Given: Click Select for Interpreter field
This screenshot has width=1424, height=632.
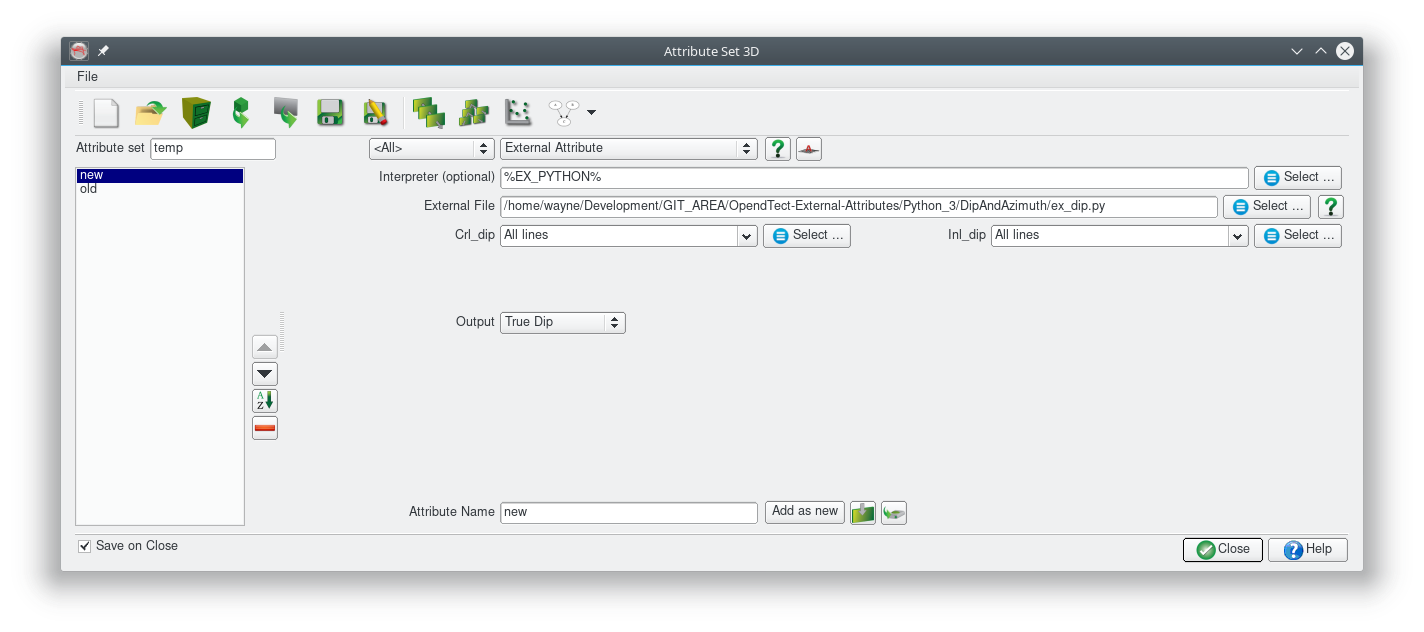Looking at the screenshot, I should pyautogui.click(x=1298, y=178).
